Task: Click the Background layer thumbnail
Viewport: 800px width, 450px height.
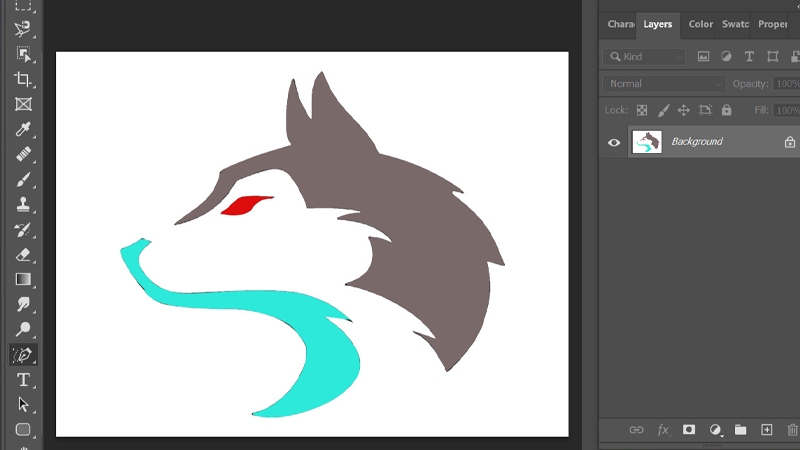Action: click(647, 142)
